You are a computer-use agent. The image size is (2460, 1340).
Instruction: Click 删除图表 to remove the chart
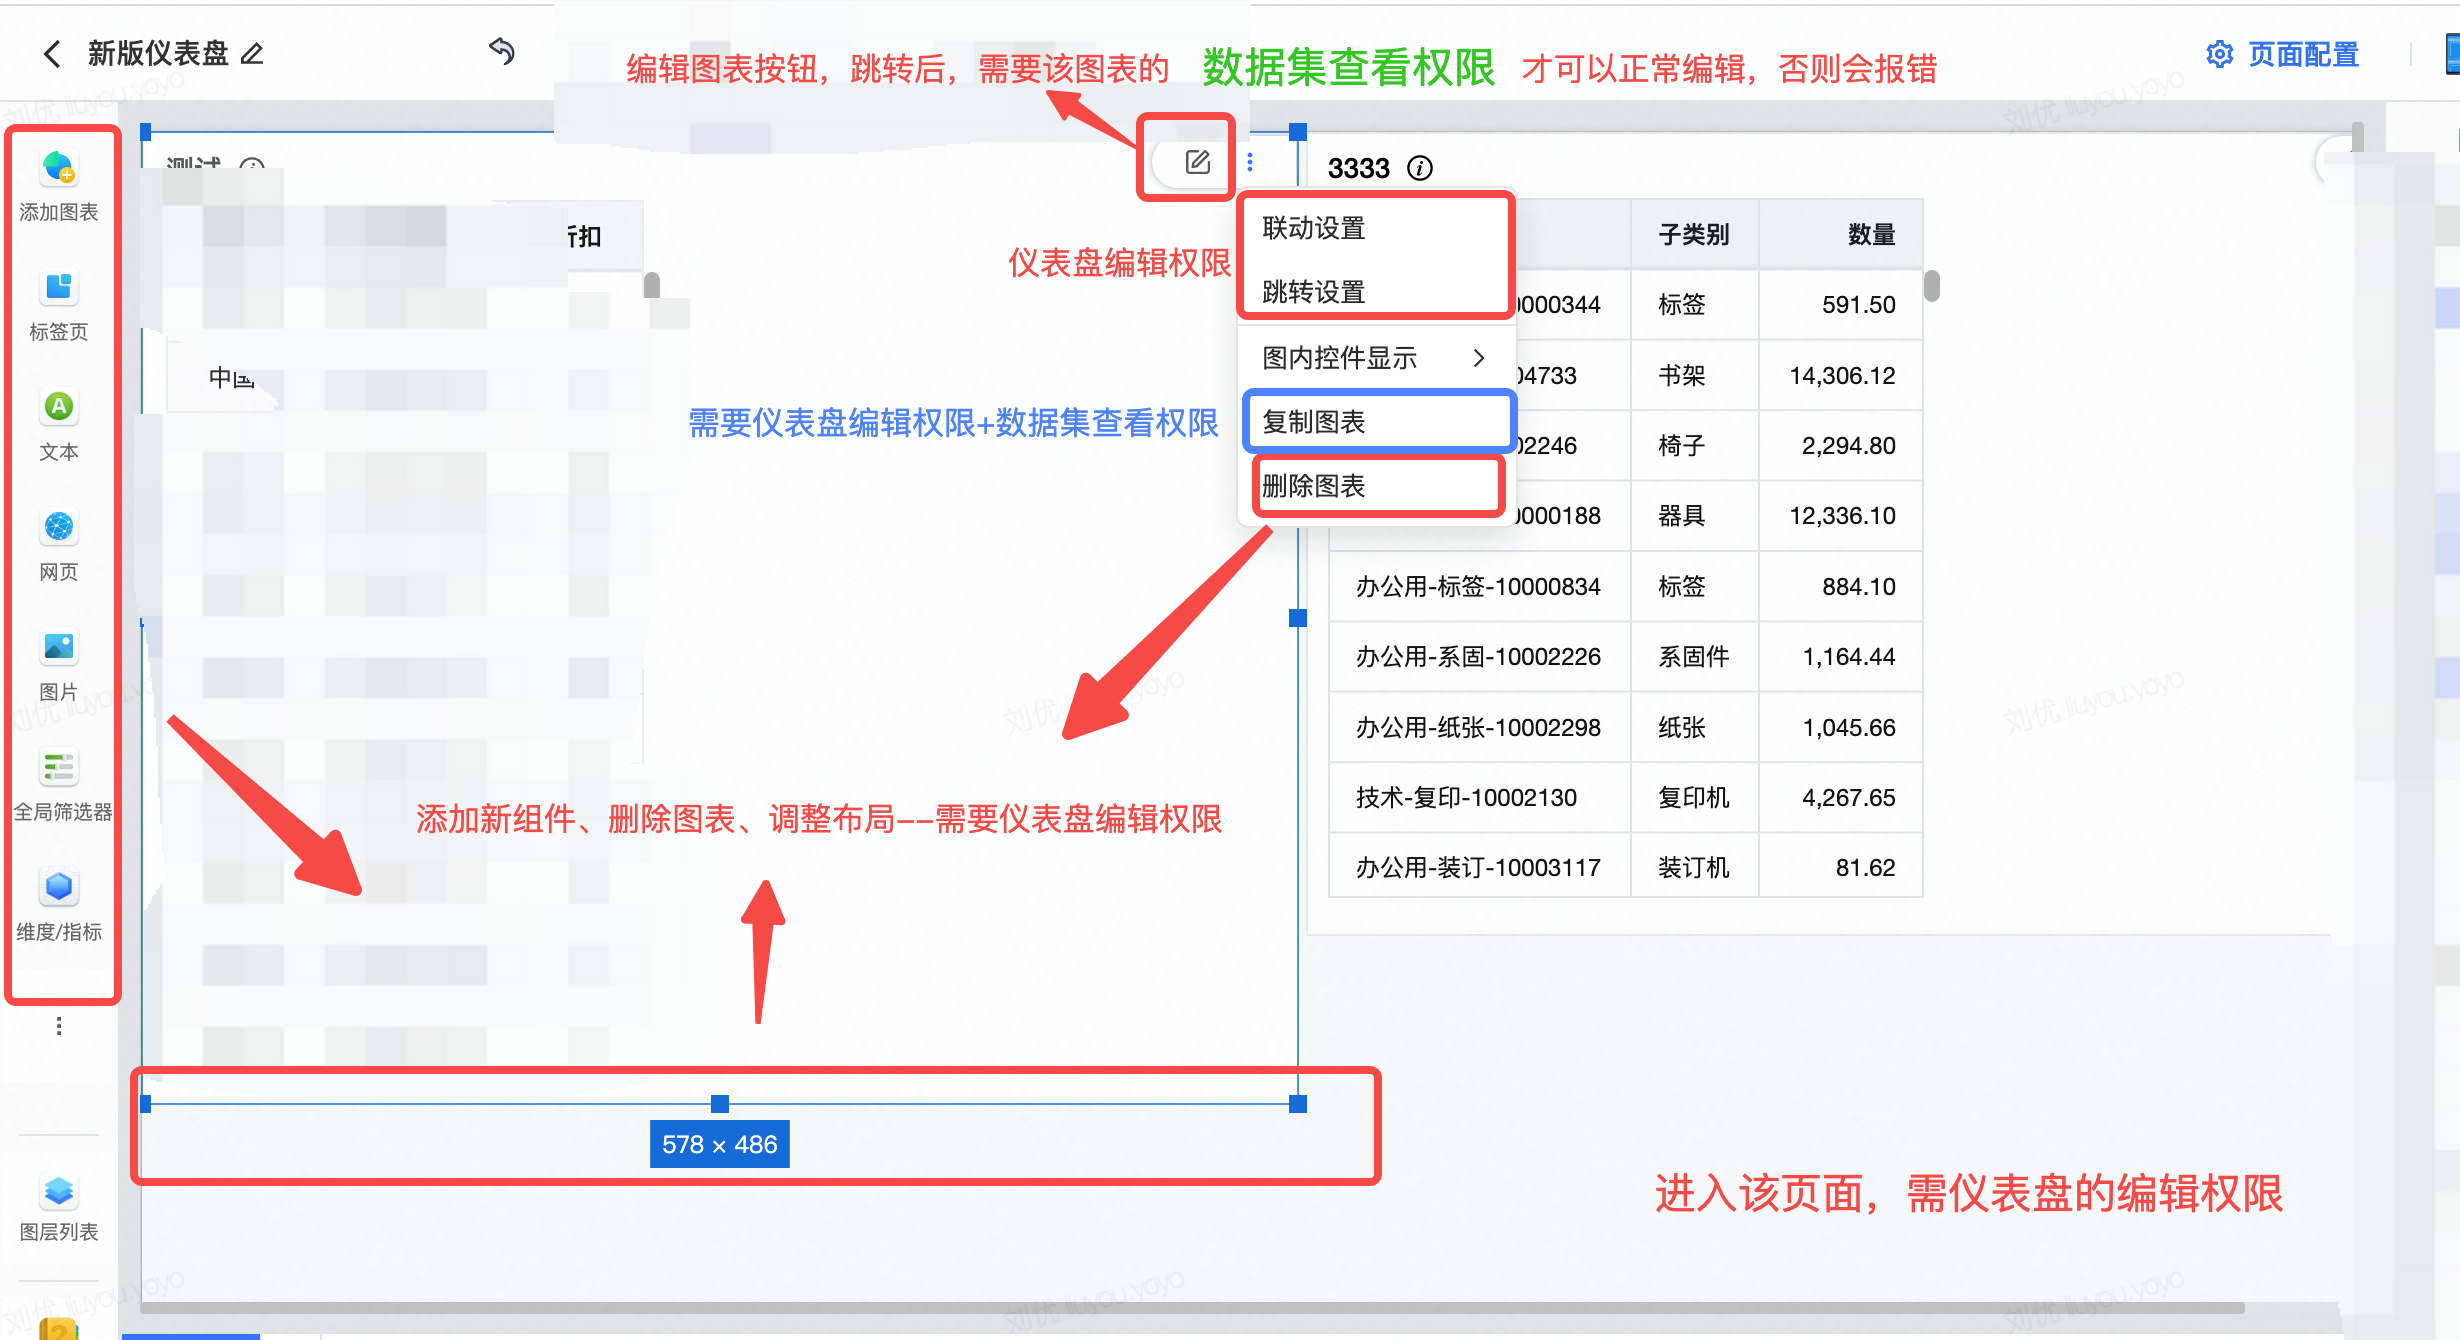point(1314,486)
